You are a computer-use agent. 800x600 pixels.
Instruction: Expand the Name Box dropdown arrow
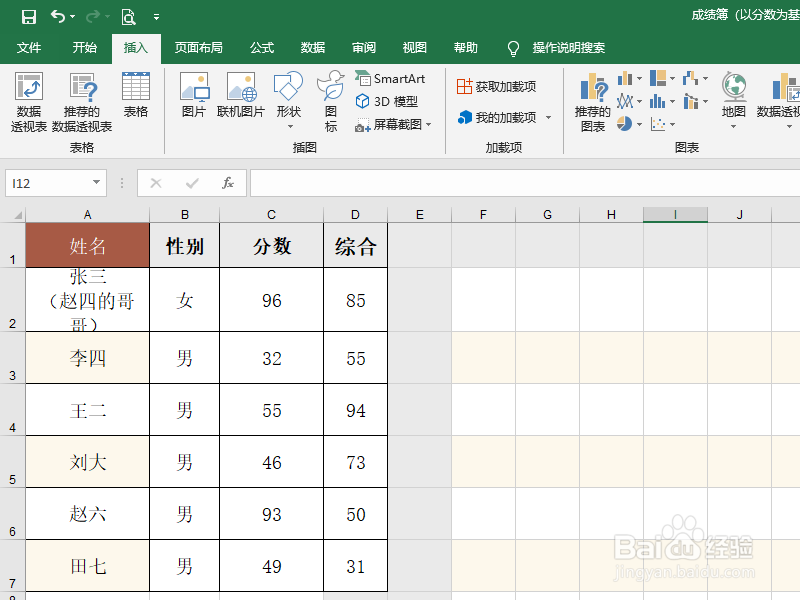point(97,183)
